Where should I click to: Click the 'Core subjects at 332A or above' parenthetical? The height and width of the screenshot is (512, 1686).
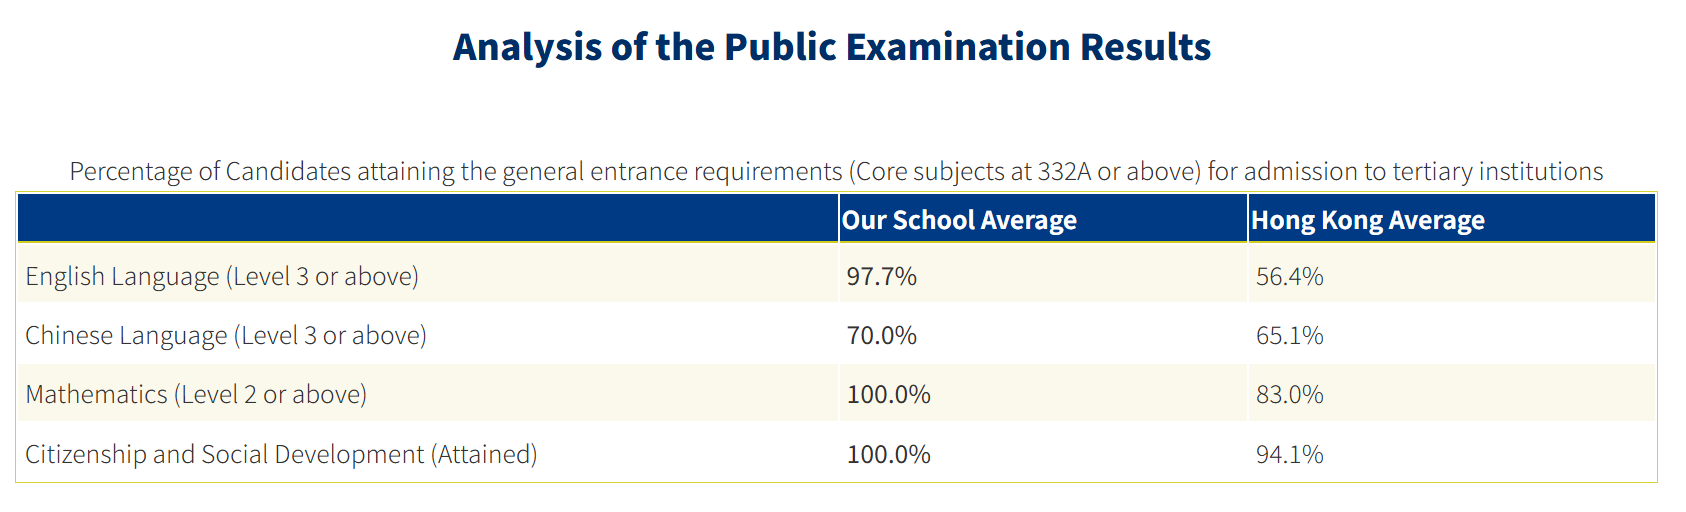coord(1025,172)
